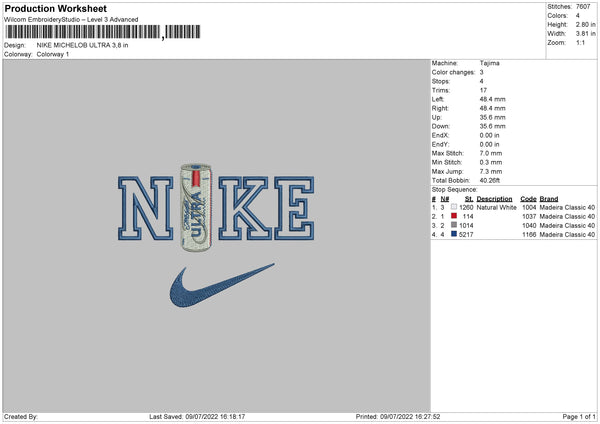Click the Max Stitch value 7.0 mm
The height and width of the screenshot is (424, 600).
[x=491, y=153]
